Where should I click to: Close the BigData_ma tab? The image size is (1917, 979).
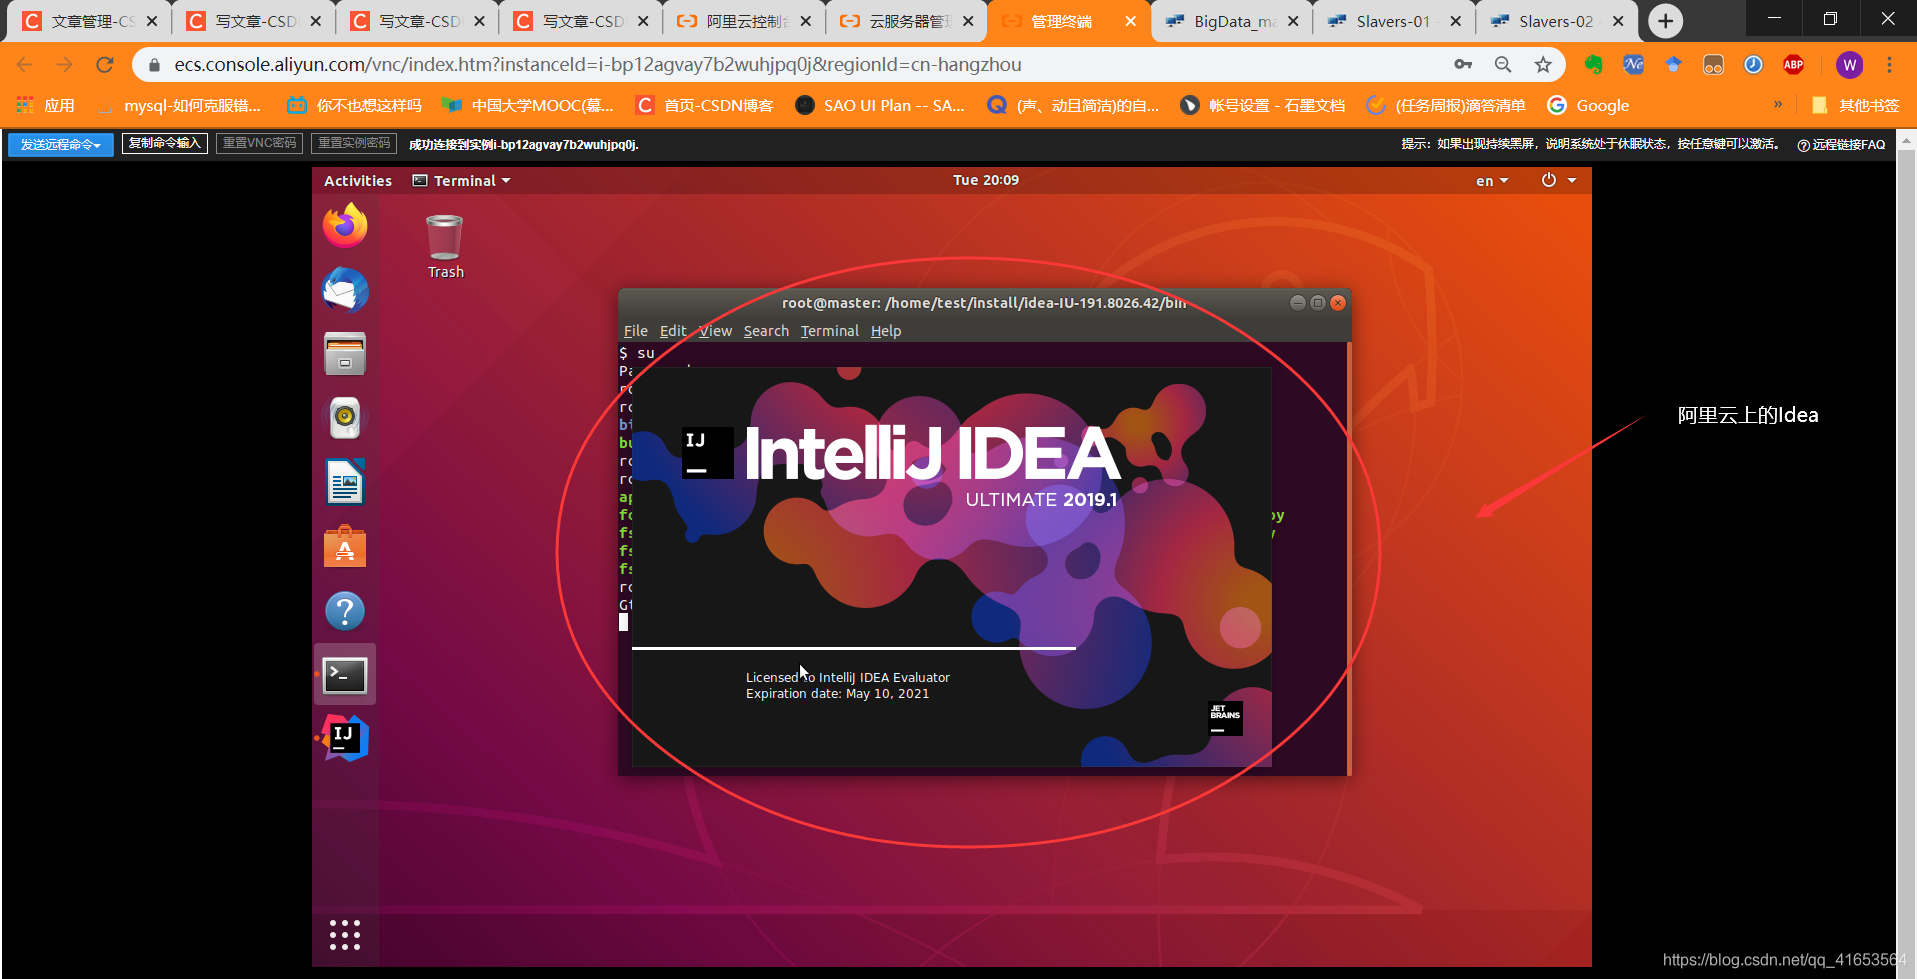tap(1293, 21)
